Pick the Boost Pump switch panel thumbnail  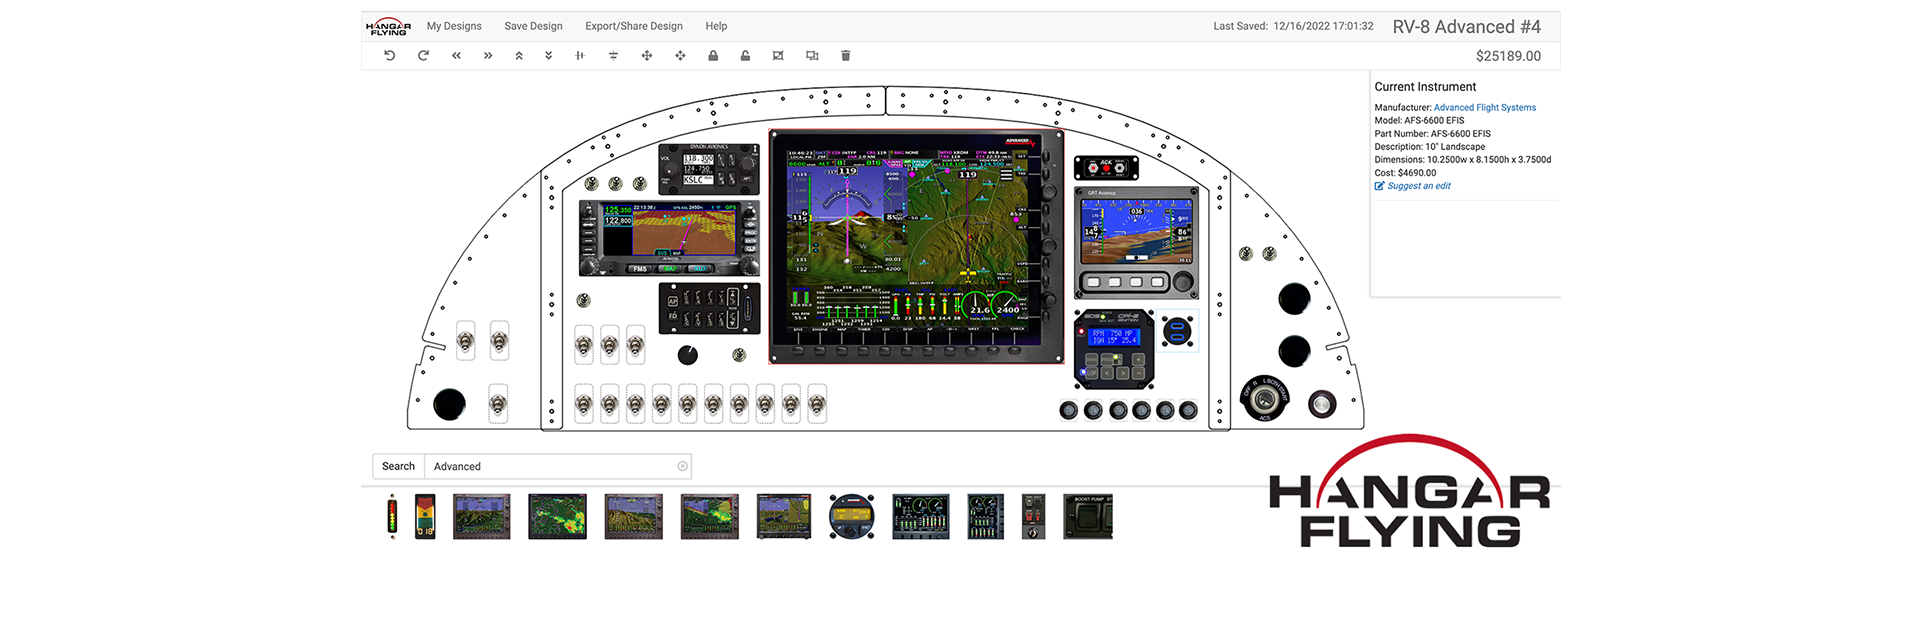click(1088, 516)
